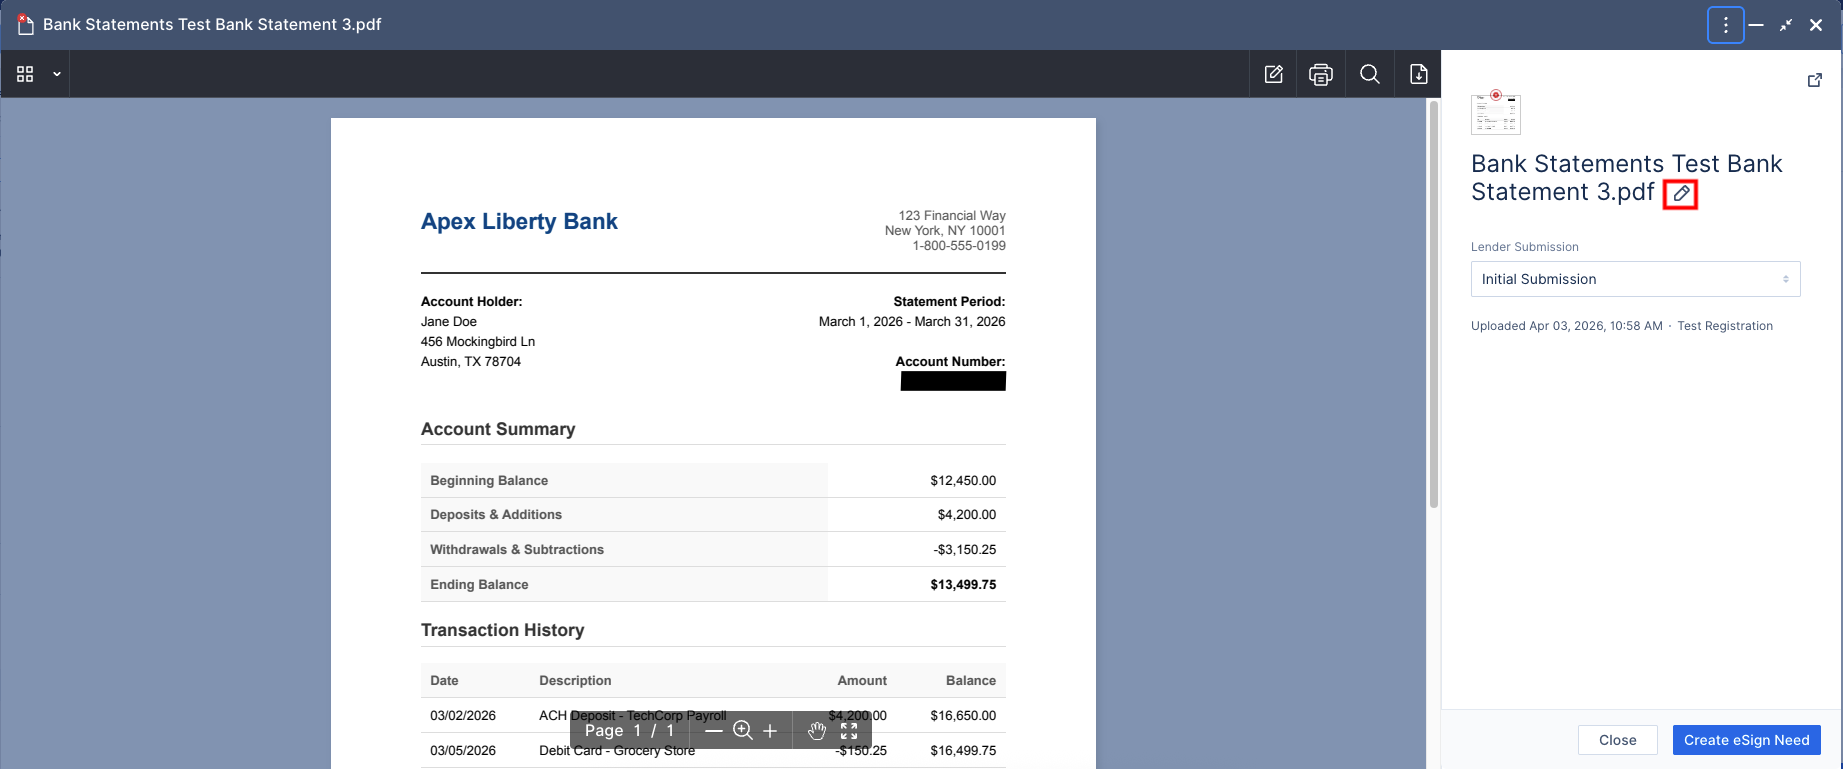Click the Beginning Balance value '$12,450.00'
This screenshot has width=1843, height=769.
963,481
